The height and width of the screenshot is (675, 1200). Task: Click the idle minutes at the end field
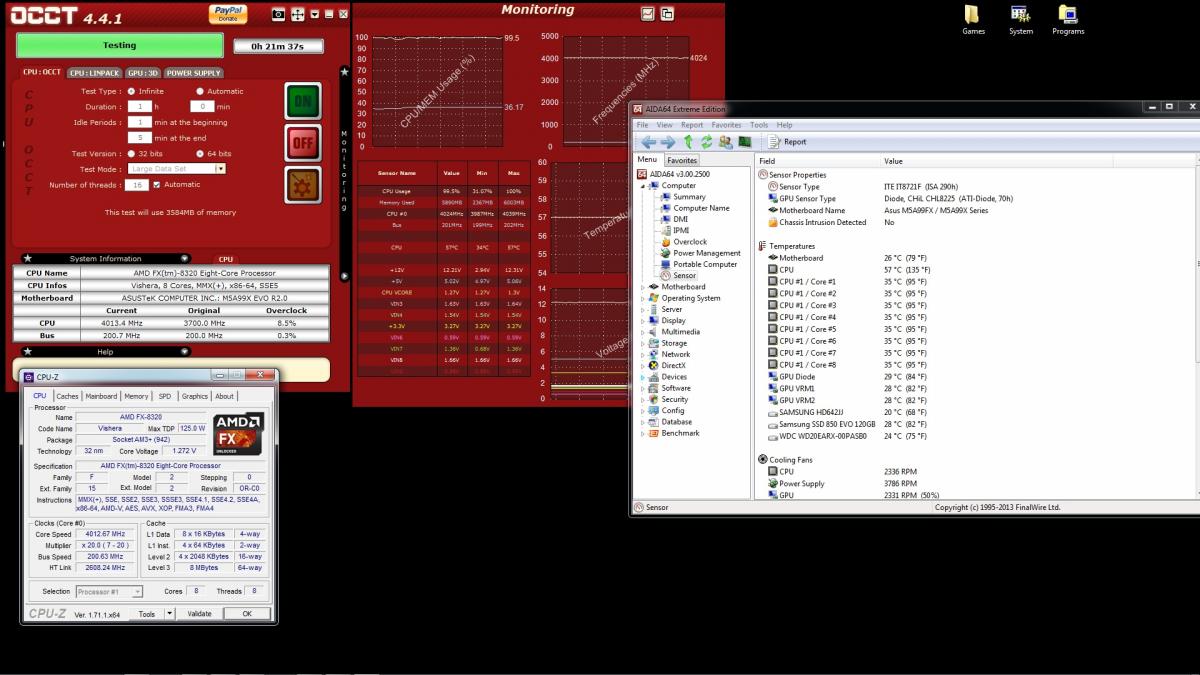pyautogui.click(x=139, y=137)
